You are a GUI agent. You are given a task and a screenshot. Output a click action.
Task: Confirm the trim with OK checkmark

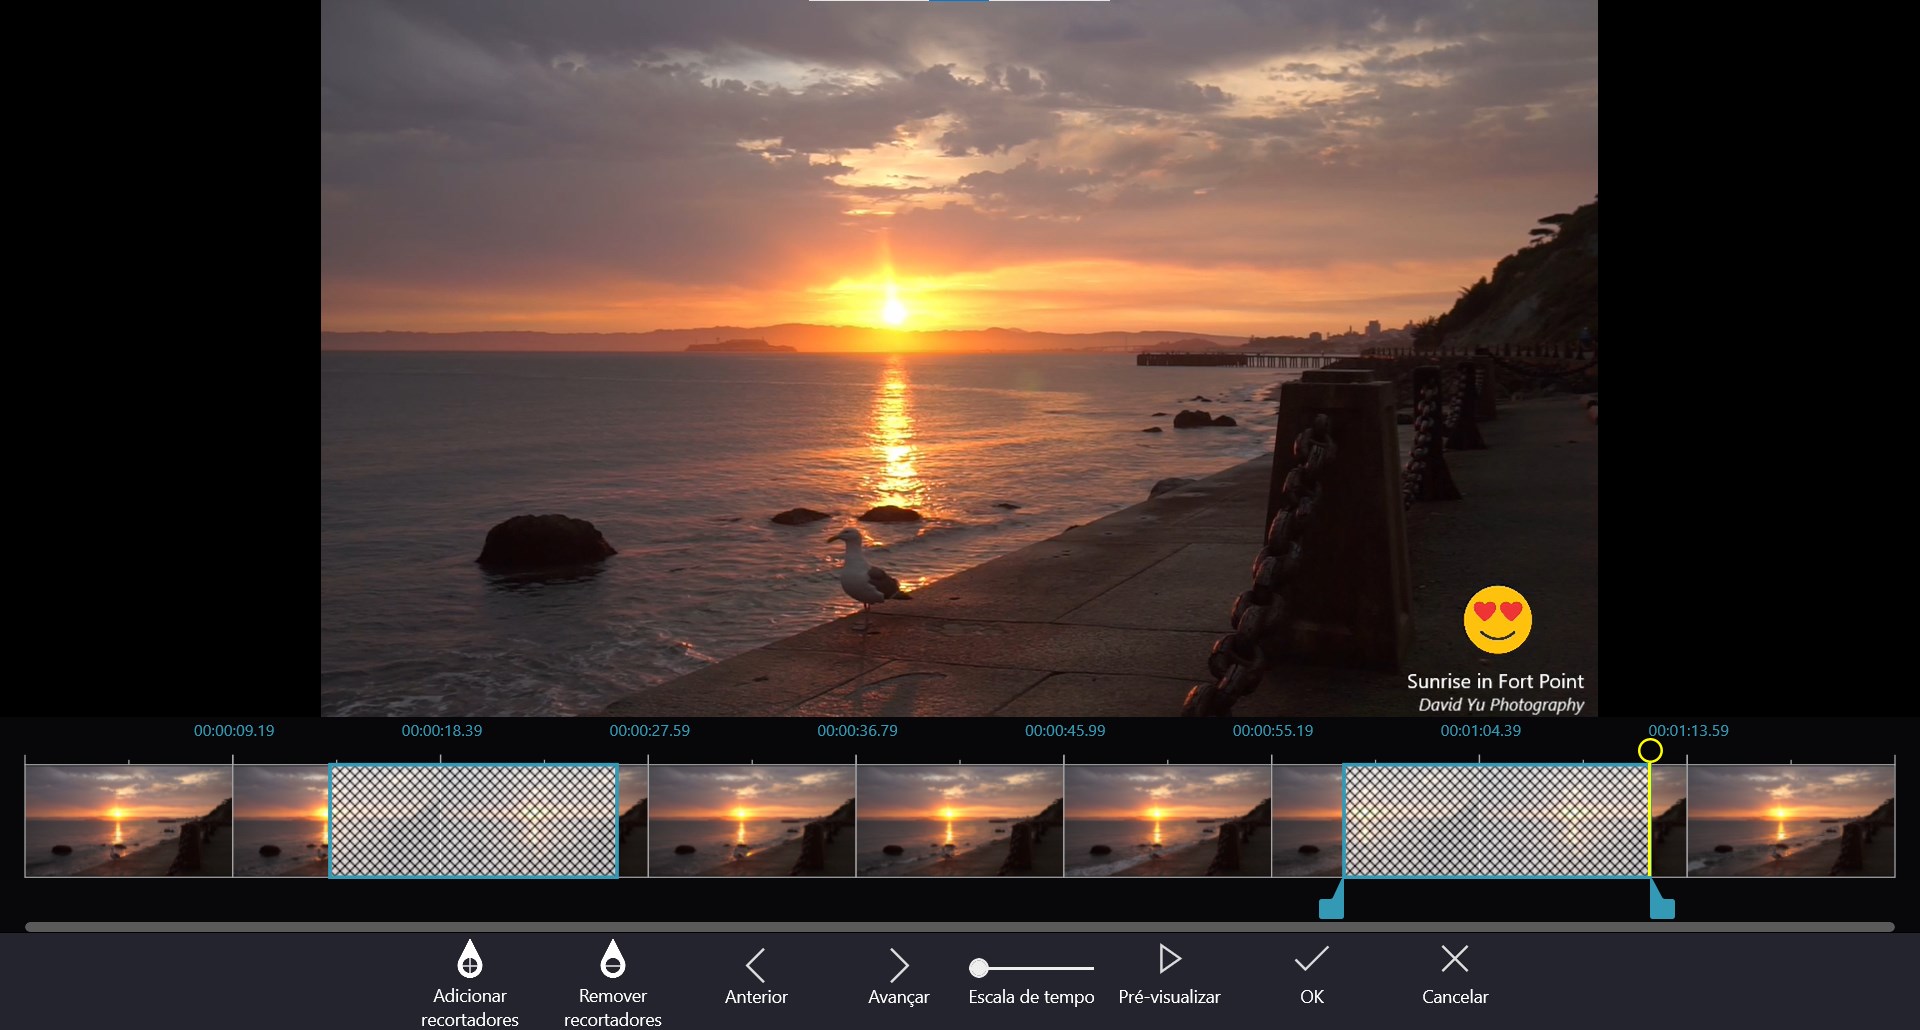point(1311,959)
